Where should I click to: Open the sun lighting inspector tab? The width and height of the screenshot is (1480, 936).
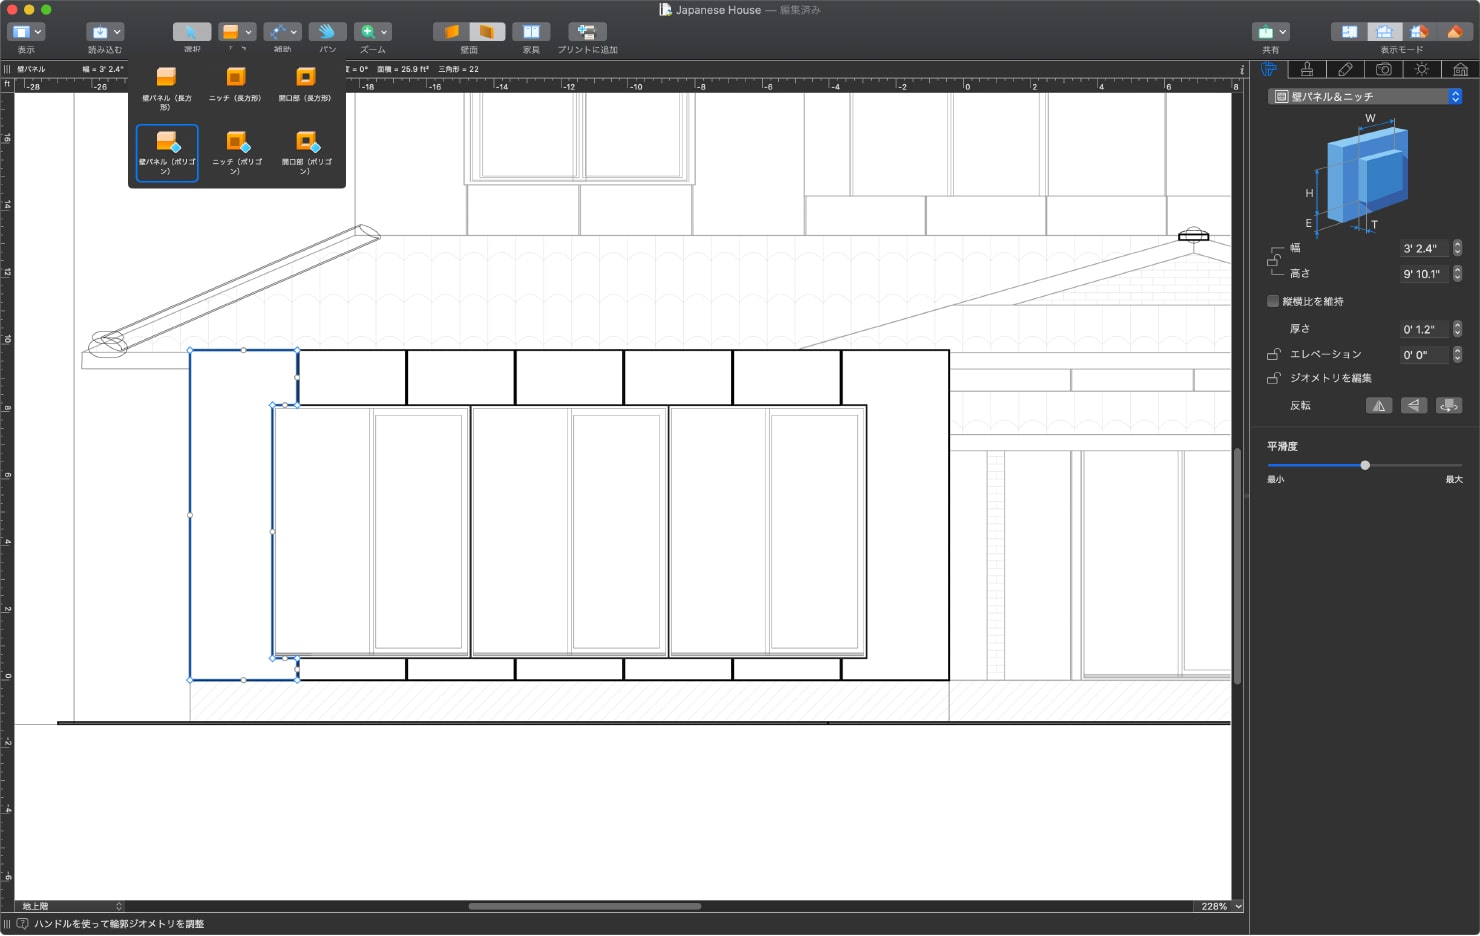point(1422,69)
